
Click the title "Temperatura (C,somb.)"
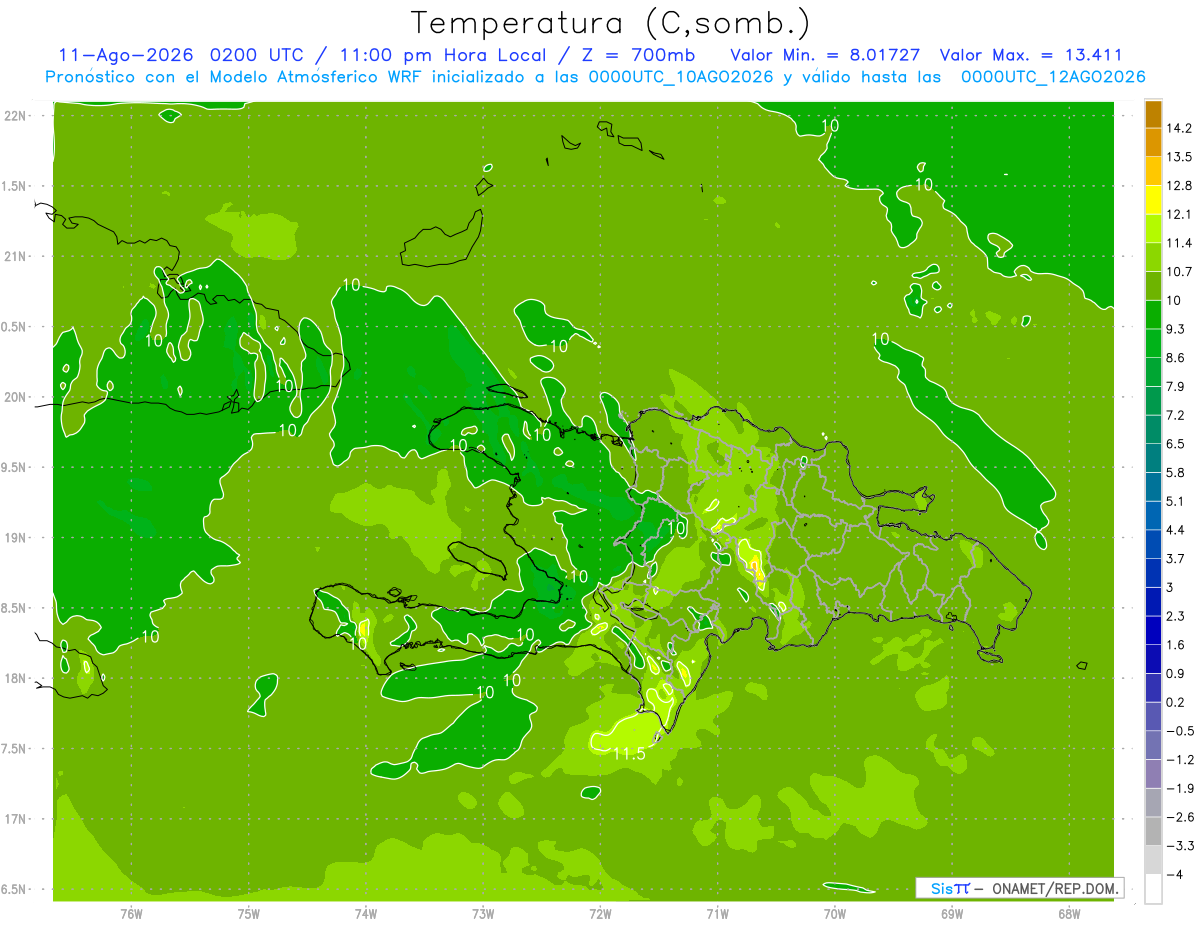pyautogui.click(x=611, y=23)
